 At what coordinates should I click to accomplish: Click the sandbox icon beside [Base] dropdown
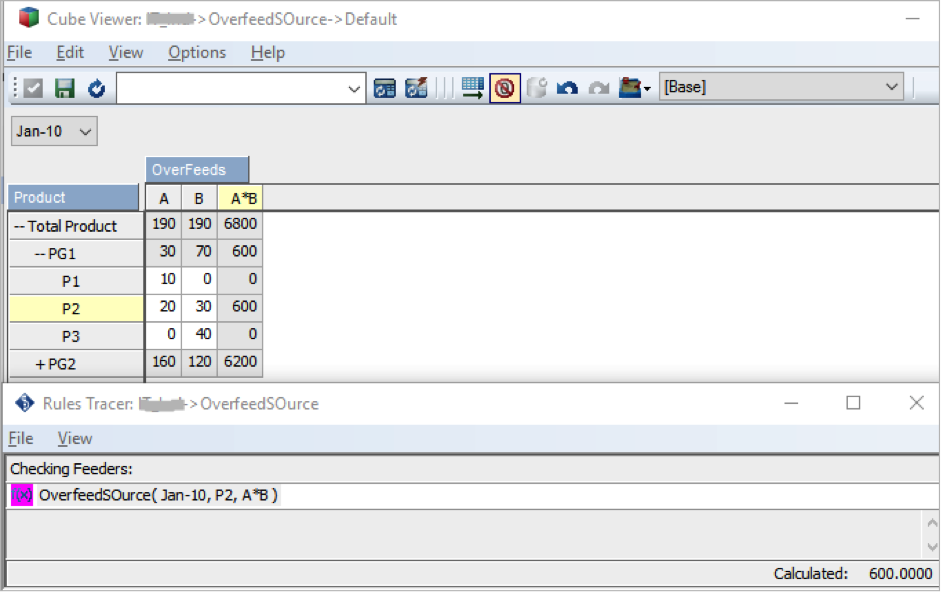631,88
